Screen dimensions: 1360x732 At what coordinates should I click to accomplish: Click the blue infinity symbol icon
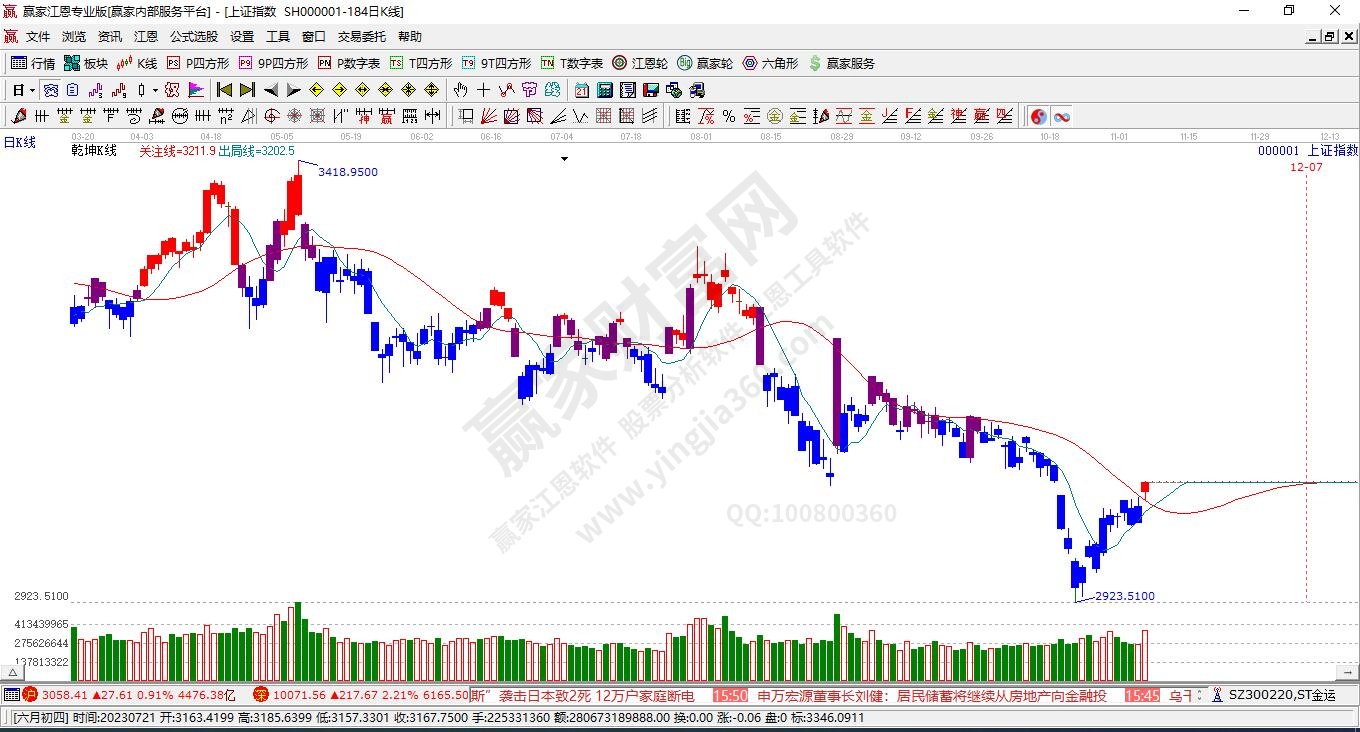[1062, 116]
